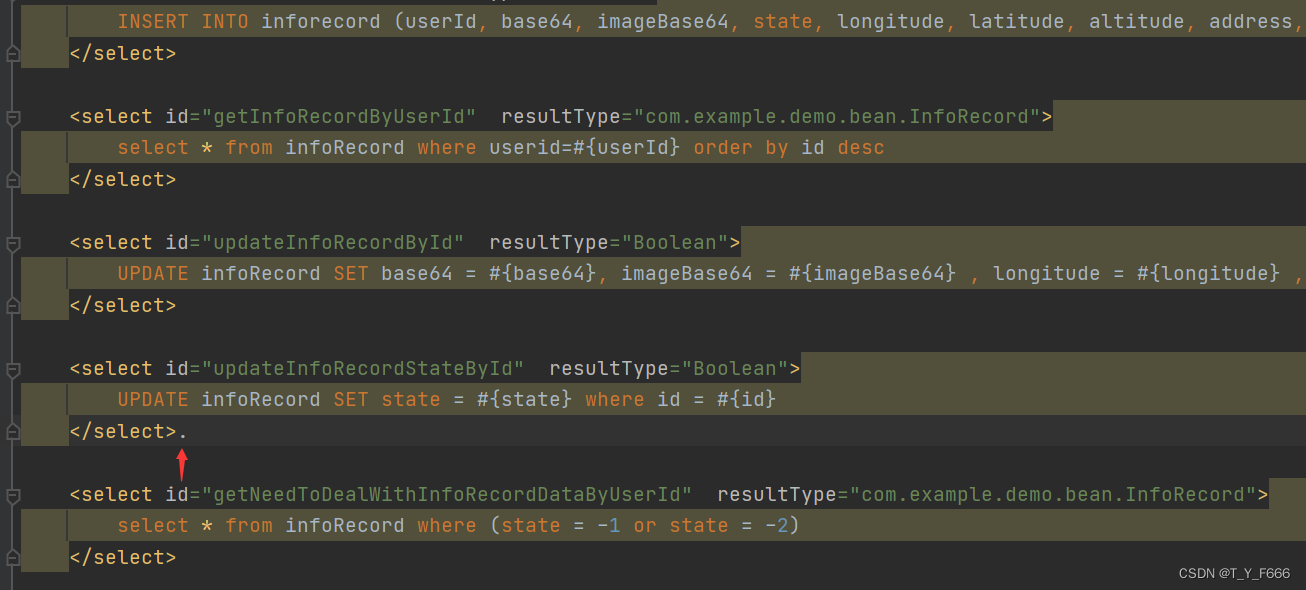Click the fold-end gutter icon near the final closing select tag
Viewport: 1306px width, 590px height.
[12, 557]
